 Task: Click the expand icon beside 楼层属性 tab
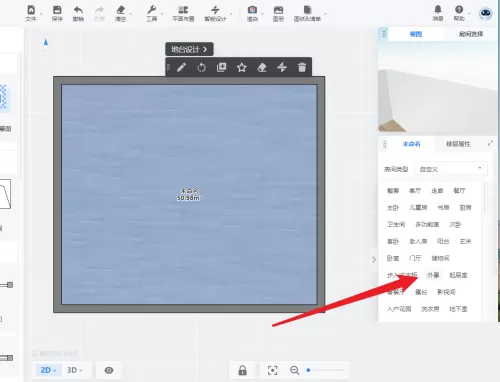click(490, 143)
